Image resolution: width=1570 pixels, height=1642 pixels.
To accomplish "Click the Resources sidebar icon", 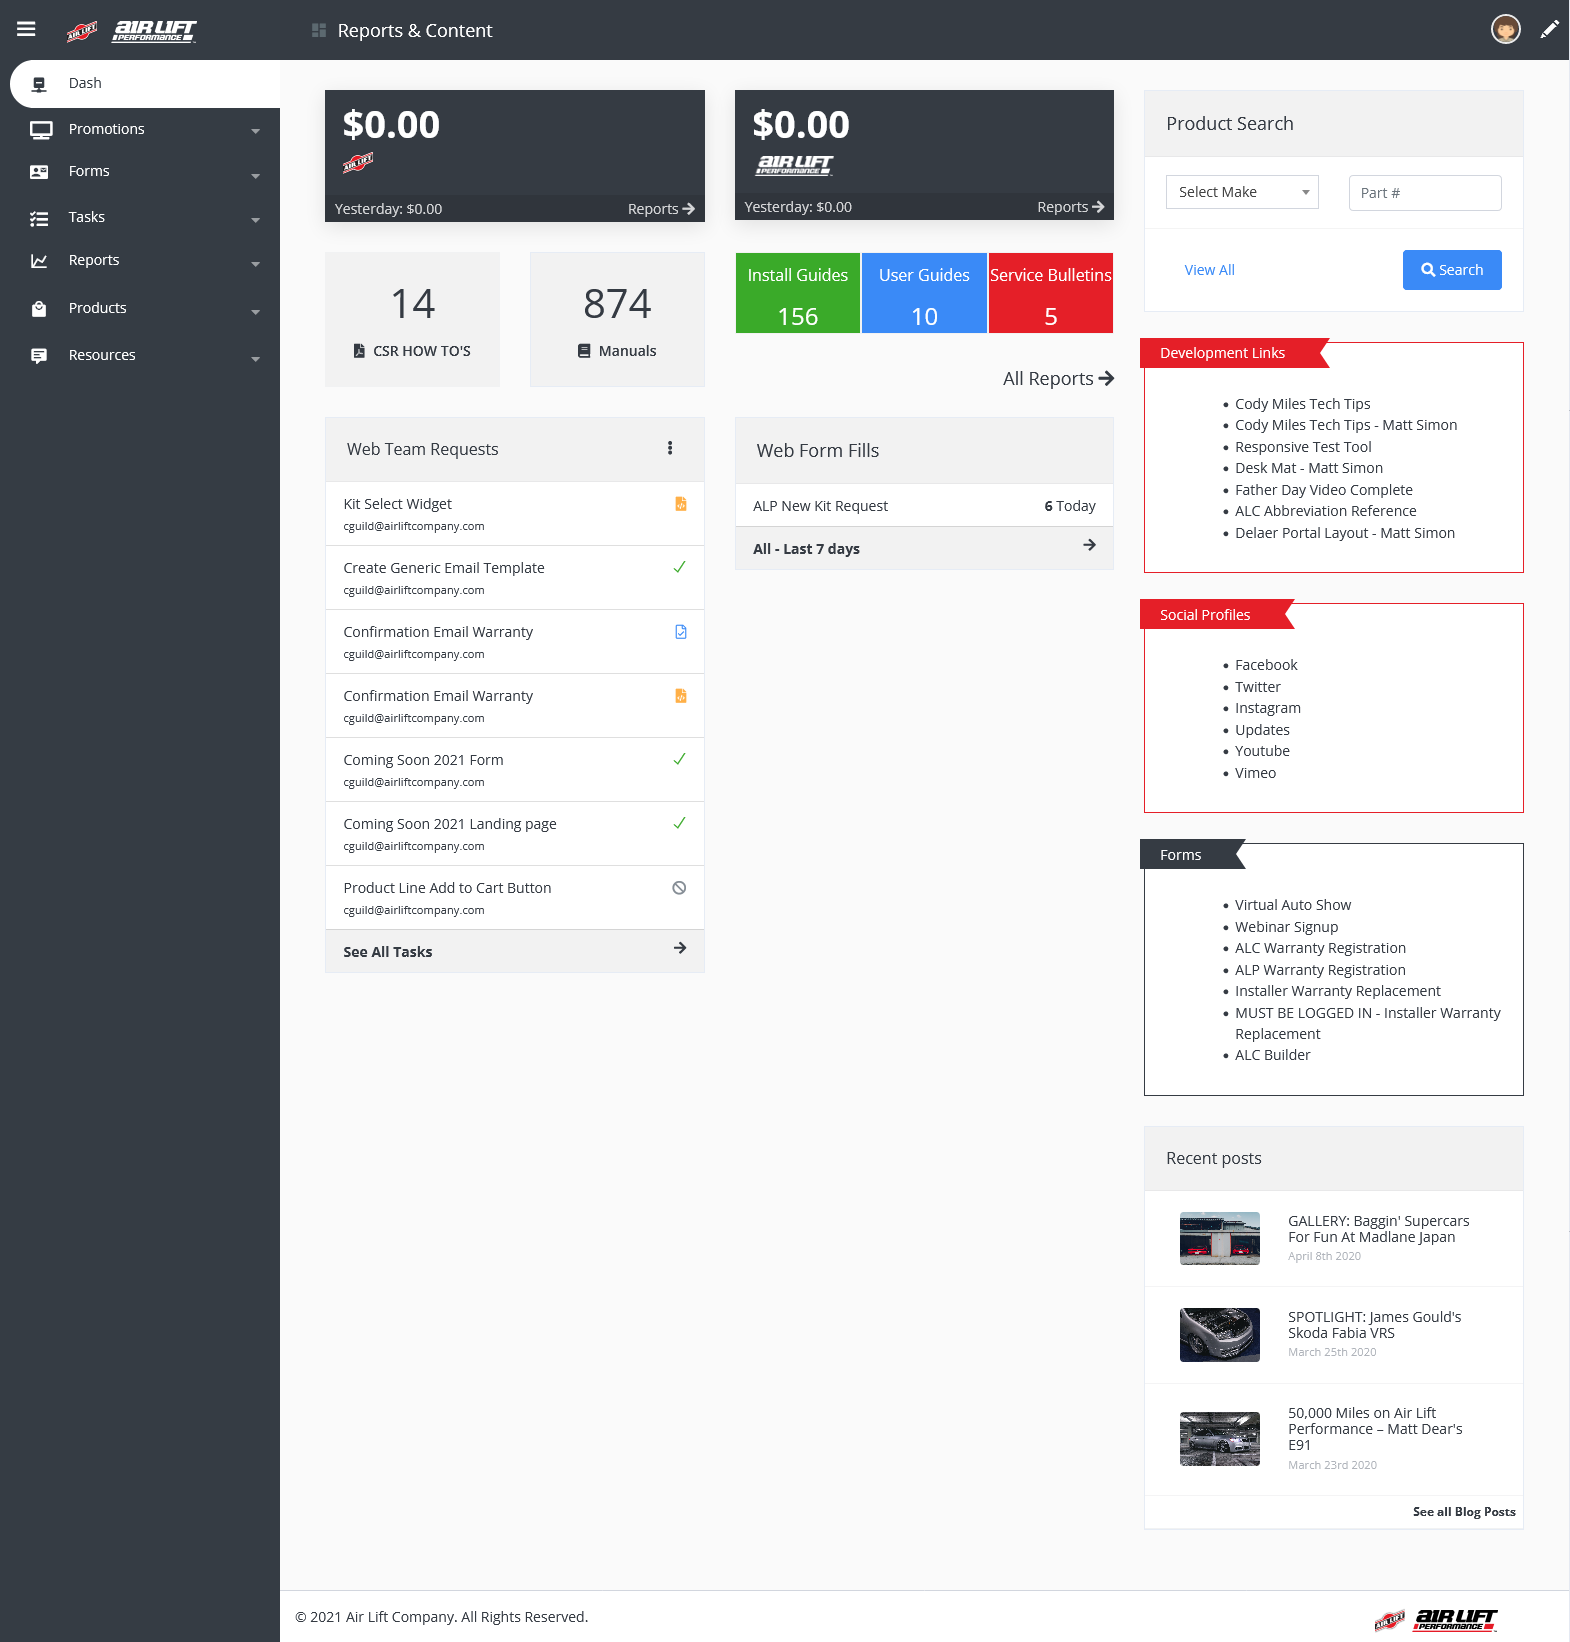I will point(39,356).
